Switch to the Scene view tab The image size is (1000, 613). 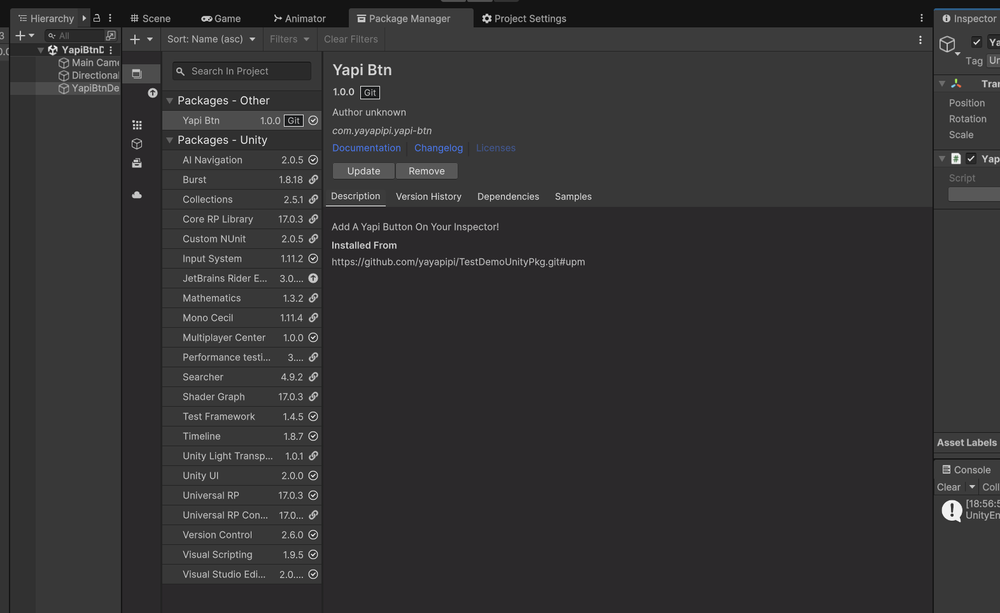(x=151, y=17)
